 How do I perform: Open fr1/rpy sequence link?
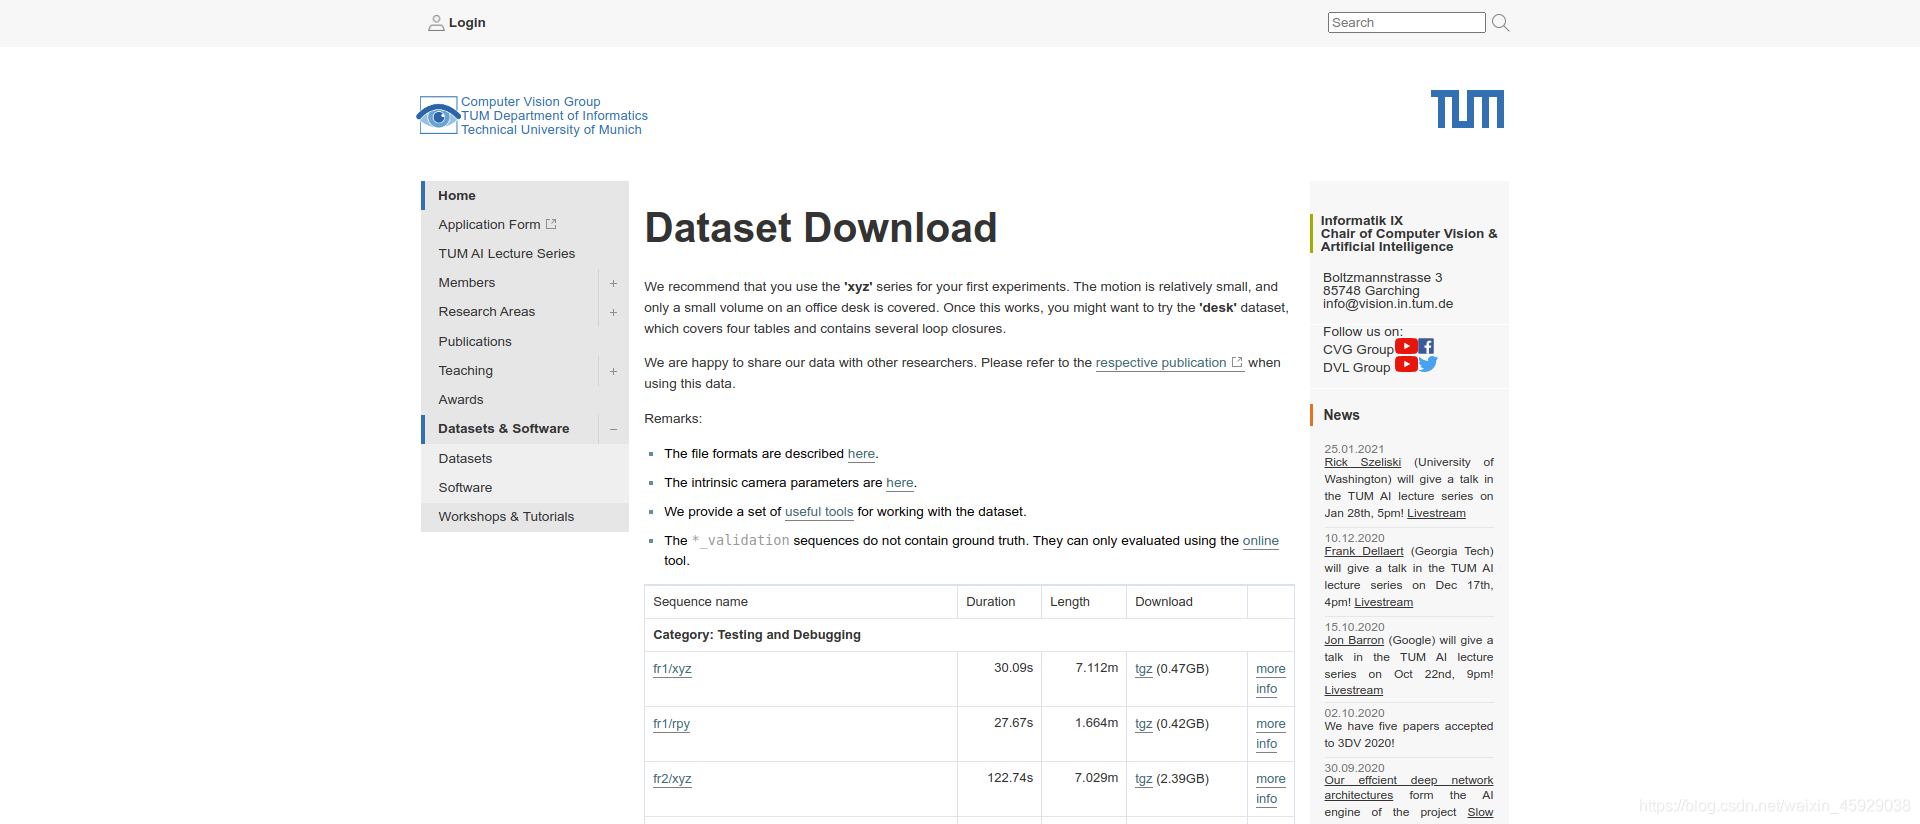click(671, 724)
